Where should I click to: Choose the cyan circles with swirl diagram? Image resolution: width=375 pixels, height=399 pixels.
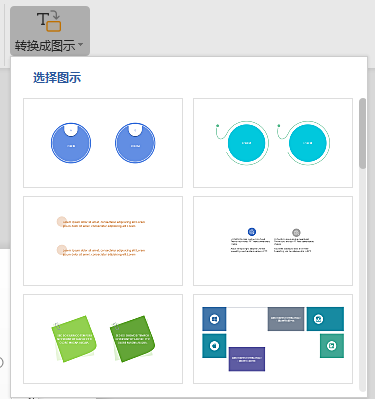click(273, 143)
